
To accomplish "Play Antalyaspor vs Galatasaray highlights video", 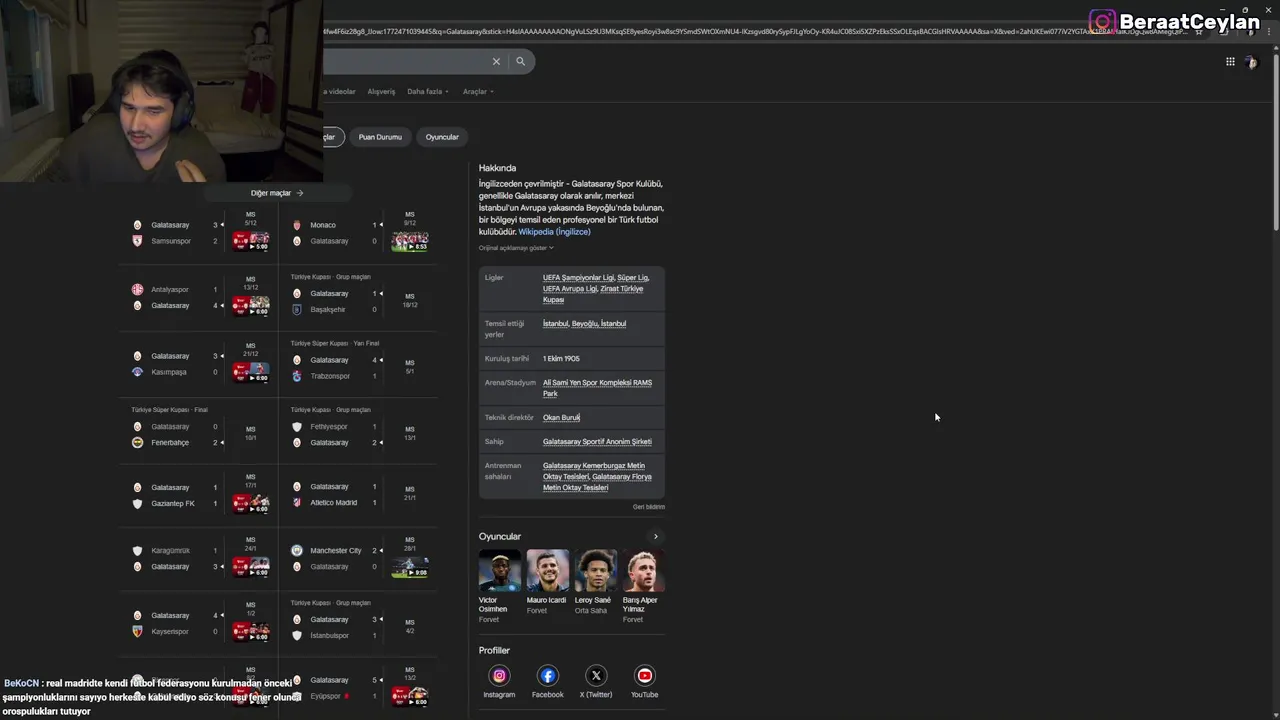I will point(251,306).
